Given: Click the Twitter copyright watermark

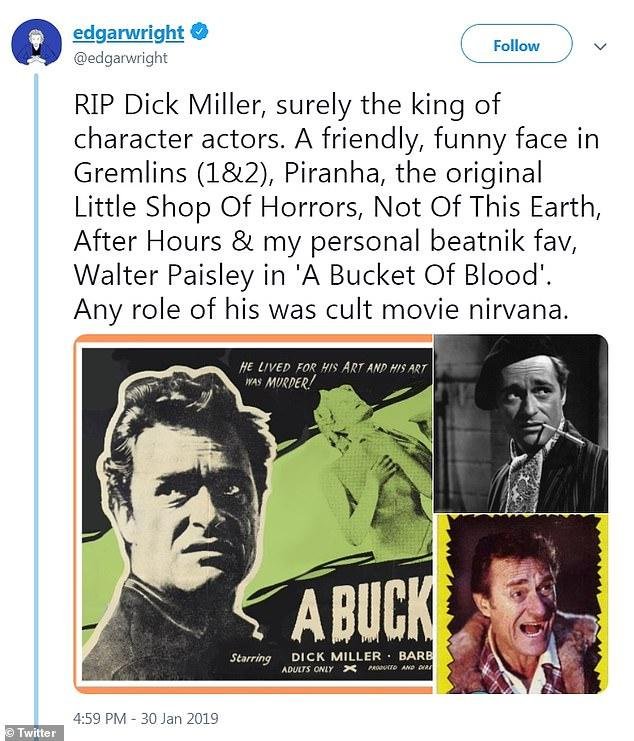Looking at the screenshot, I should (31, 733).
